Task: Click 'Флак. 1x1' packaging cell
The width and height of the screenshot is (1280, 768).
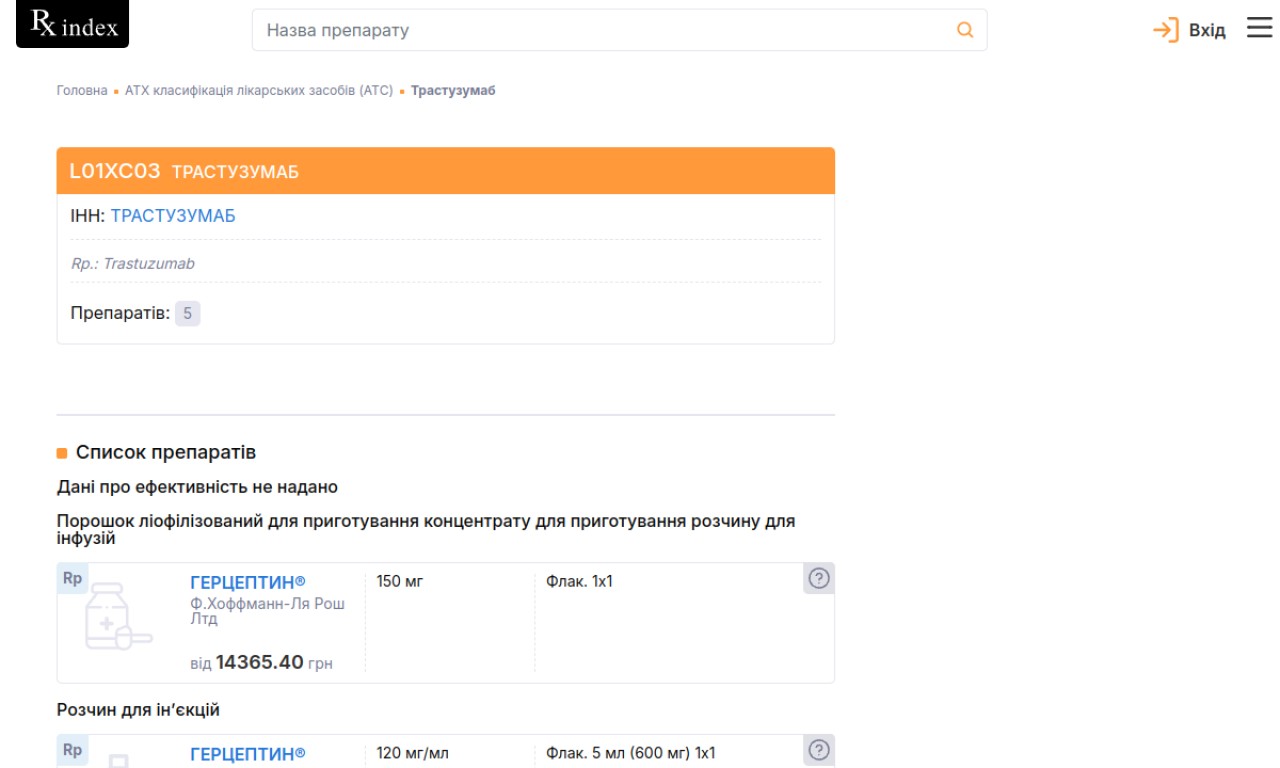Action: point(580,581)
